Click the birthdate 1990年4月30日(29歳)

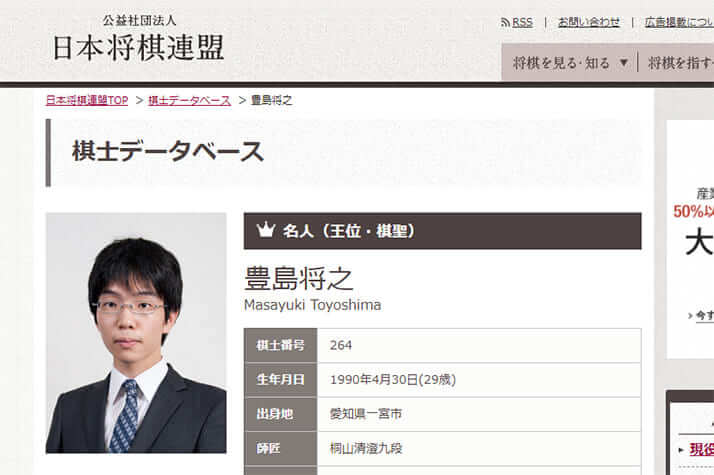[x=393, y=380]
